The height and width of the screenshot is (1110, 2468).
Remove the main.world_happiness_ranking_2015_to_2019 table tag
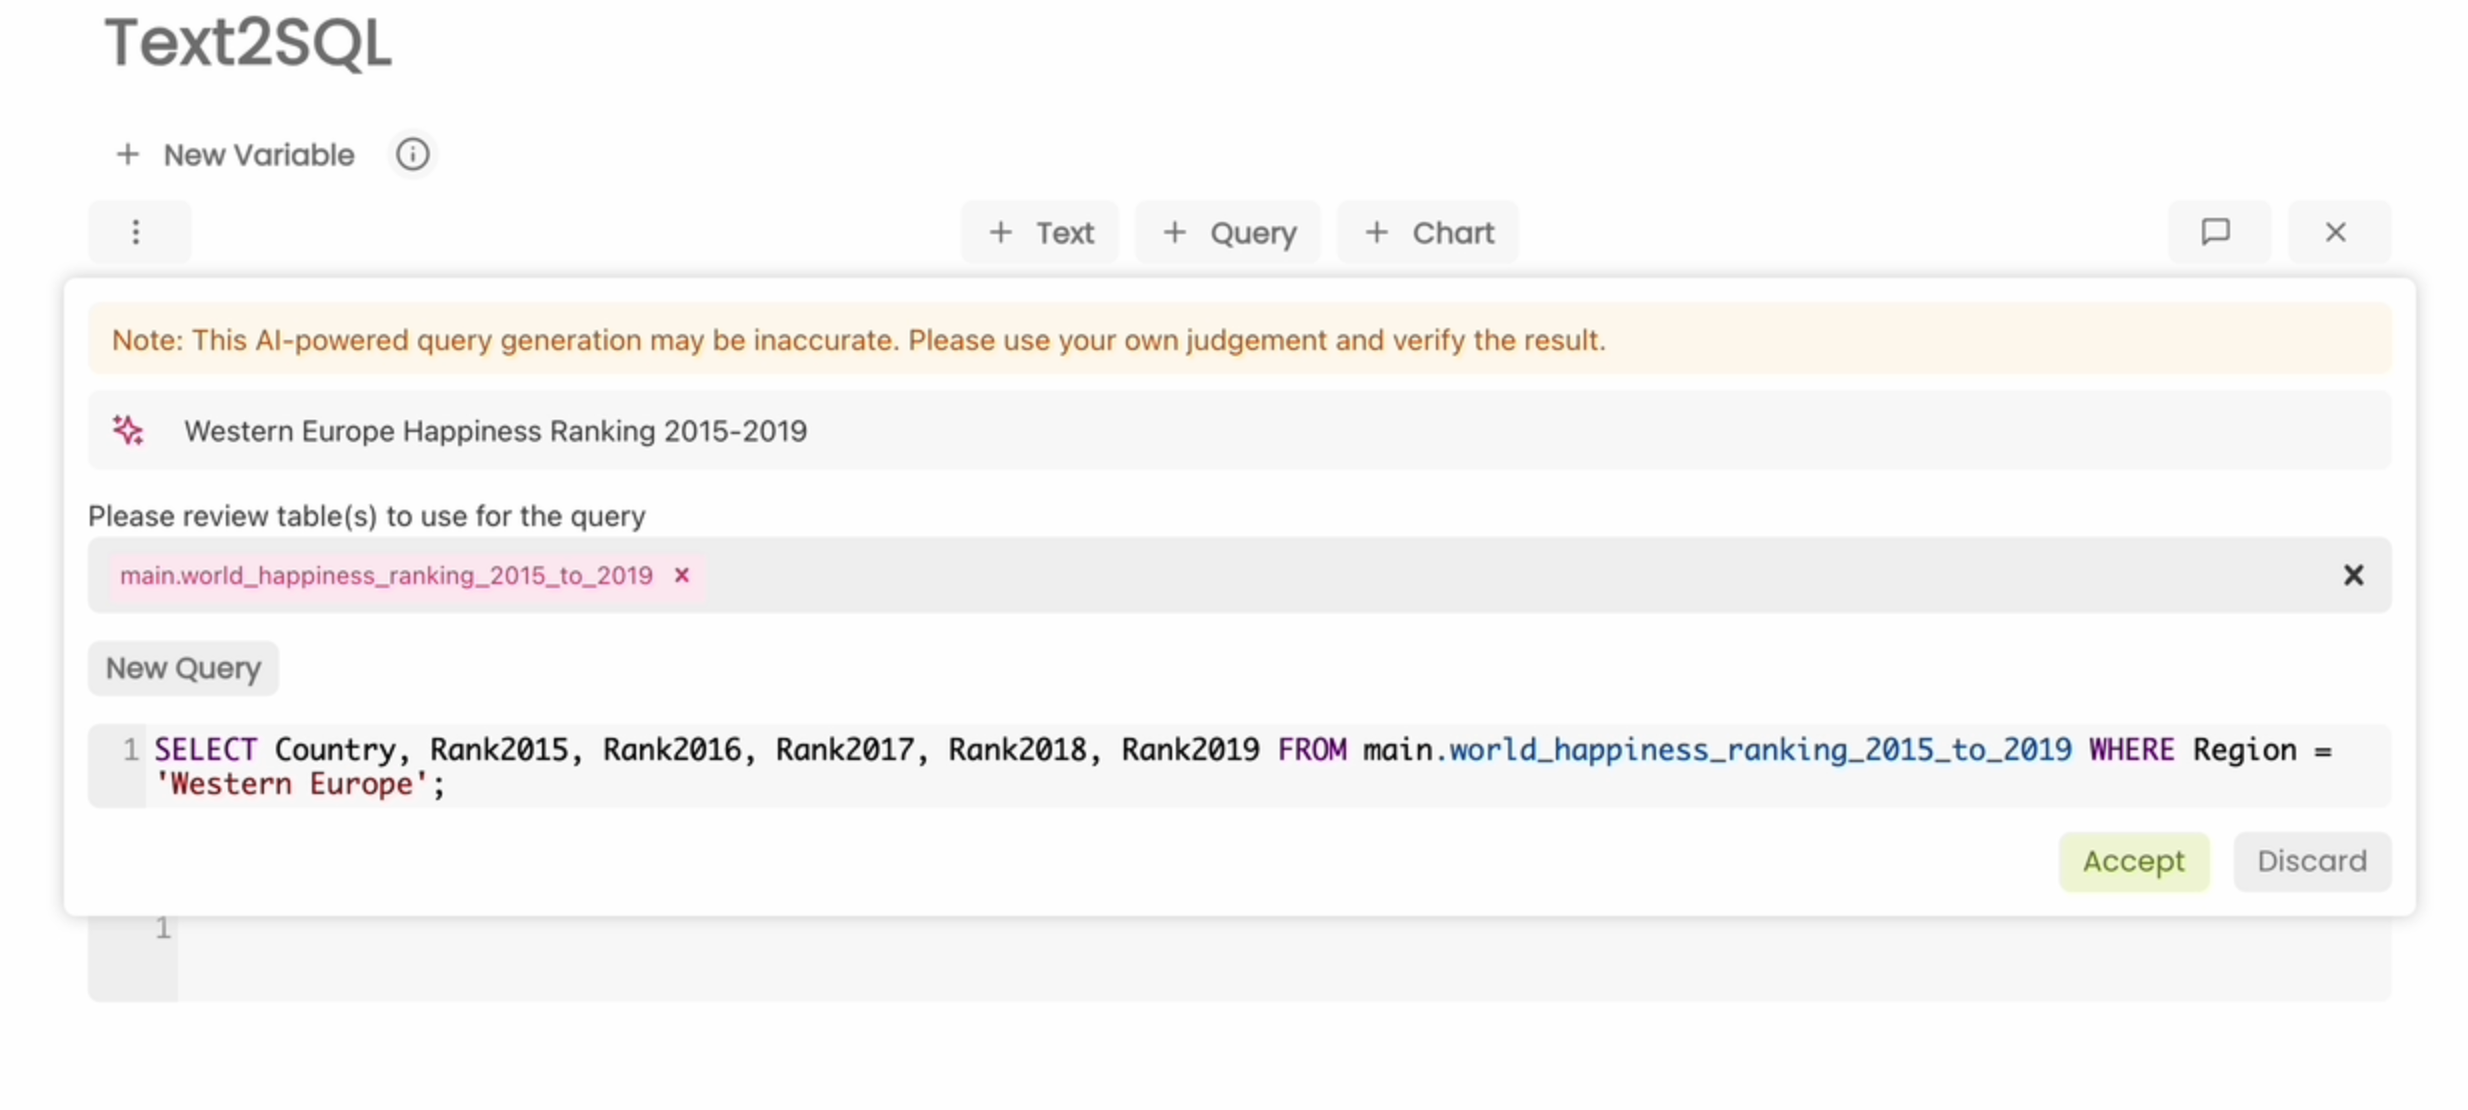click(682, 575)
